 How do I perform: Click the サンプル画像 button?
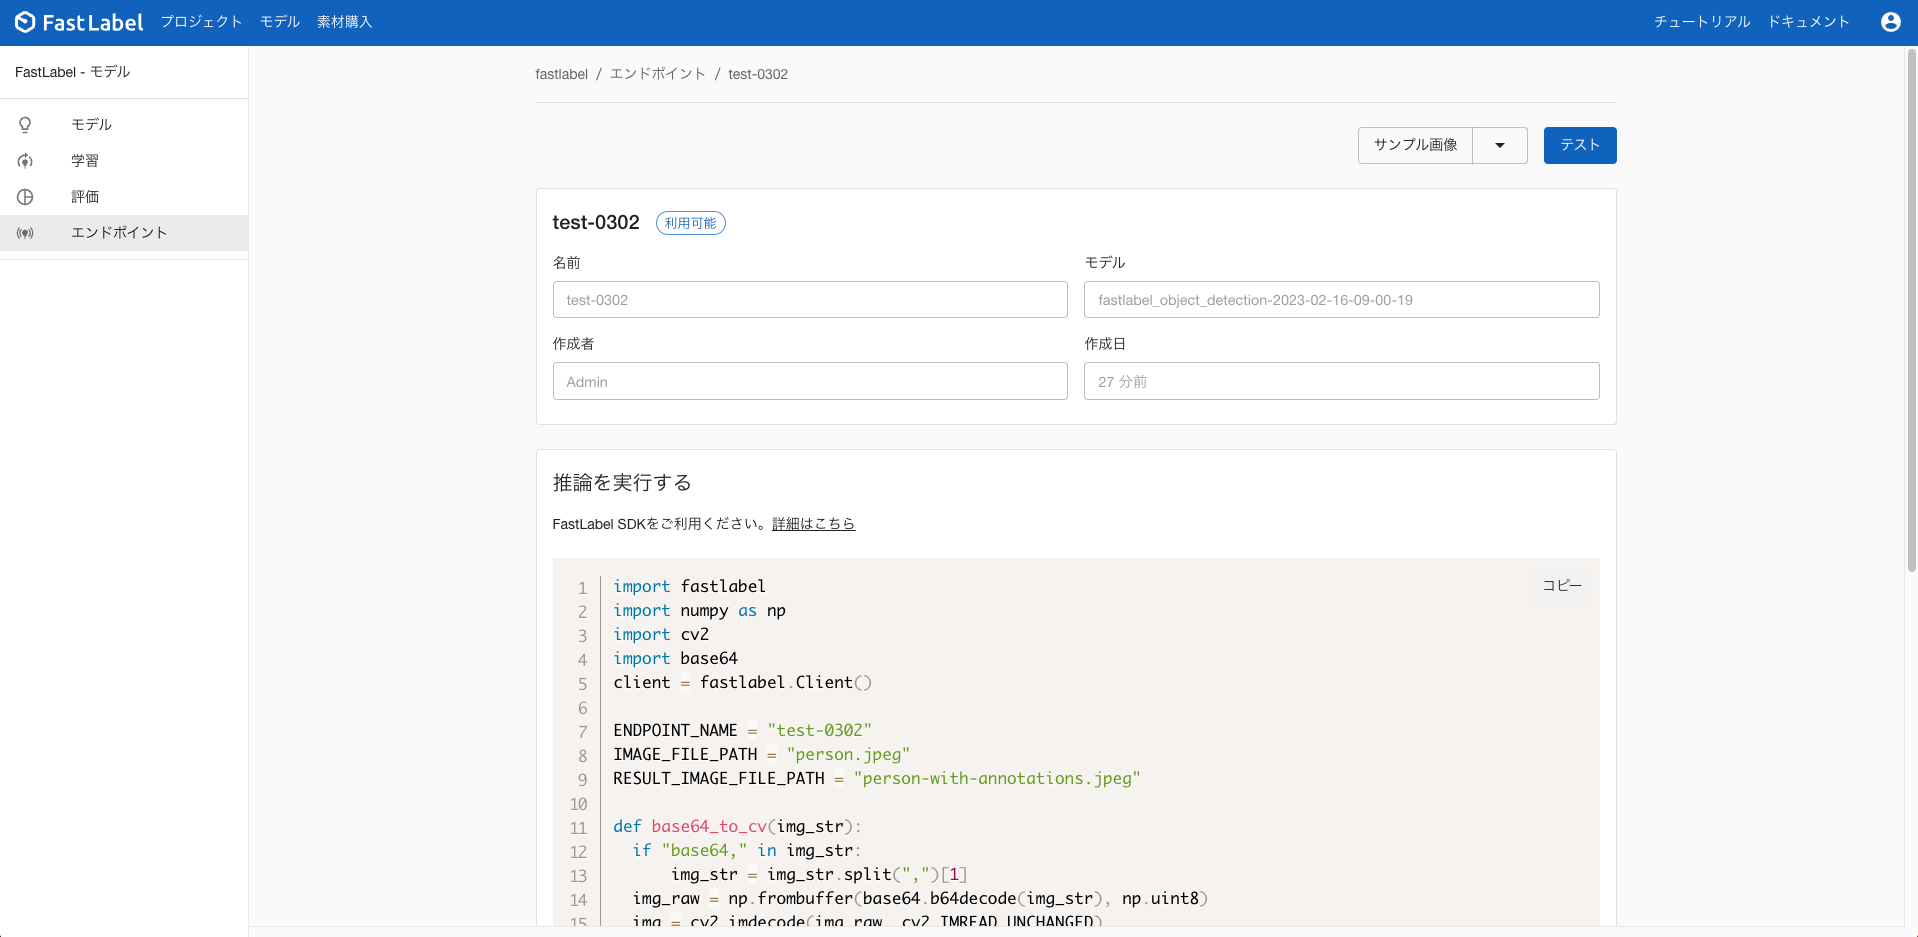point(1415,145)
